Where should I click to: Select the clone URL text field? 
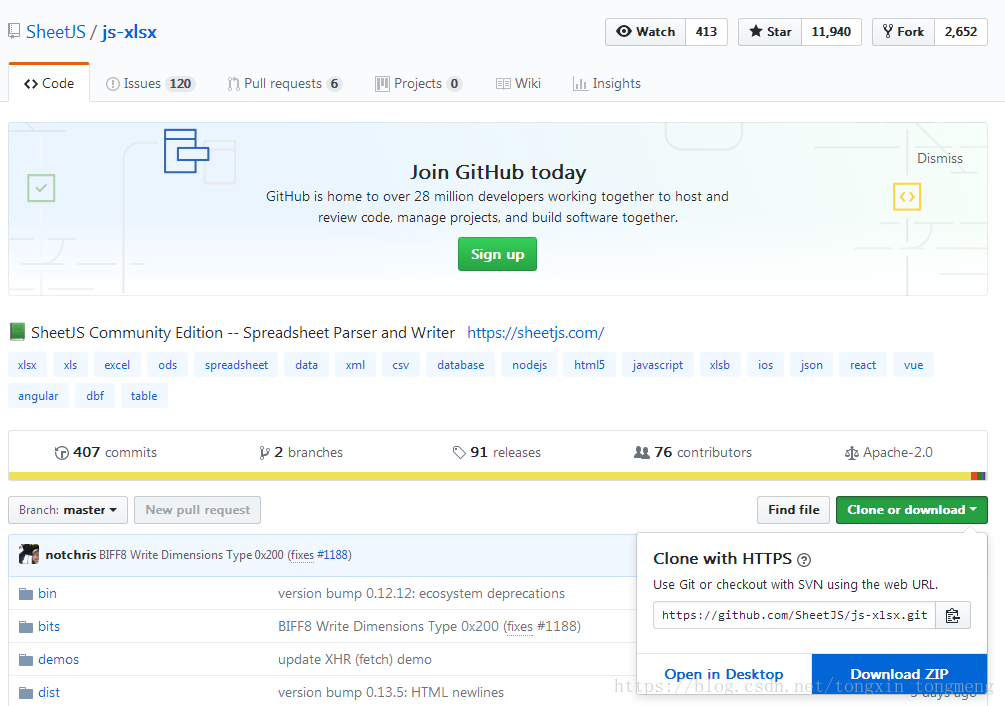click(x=794, y=615)
